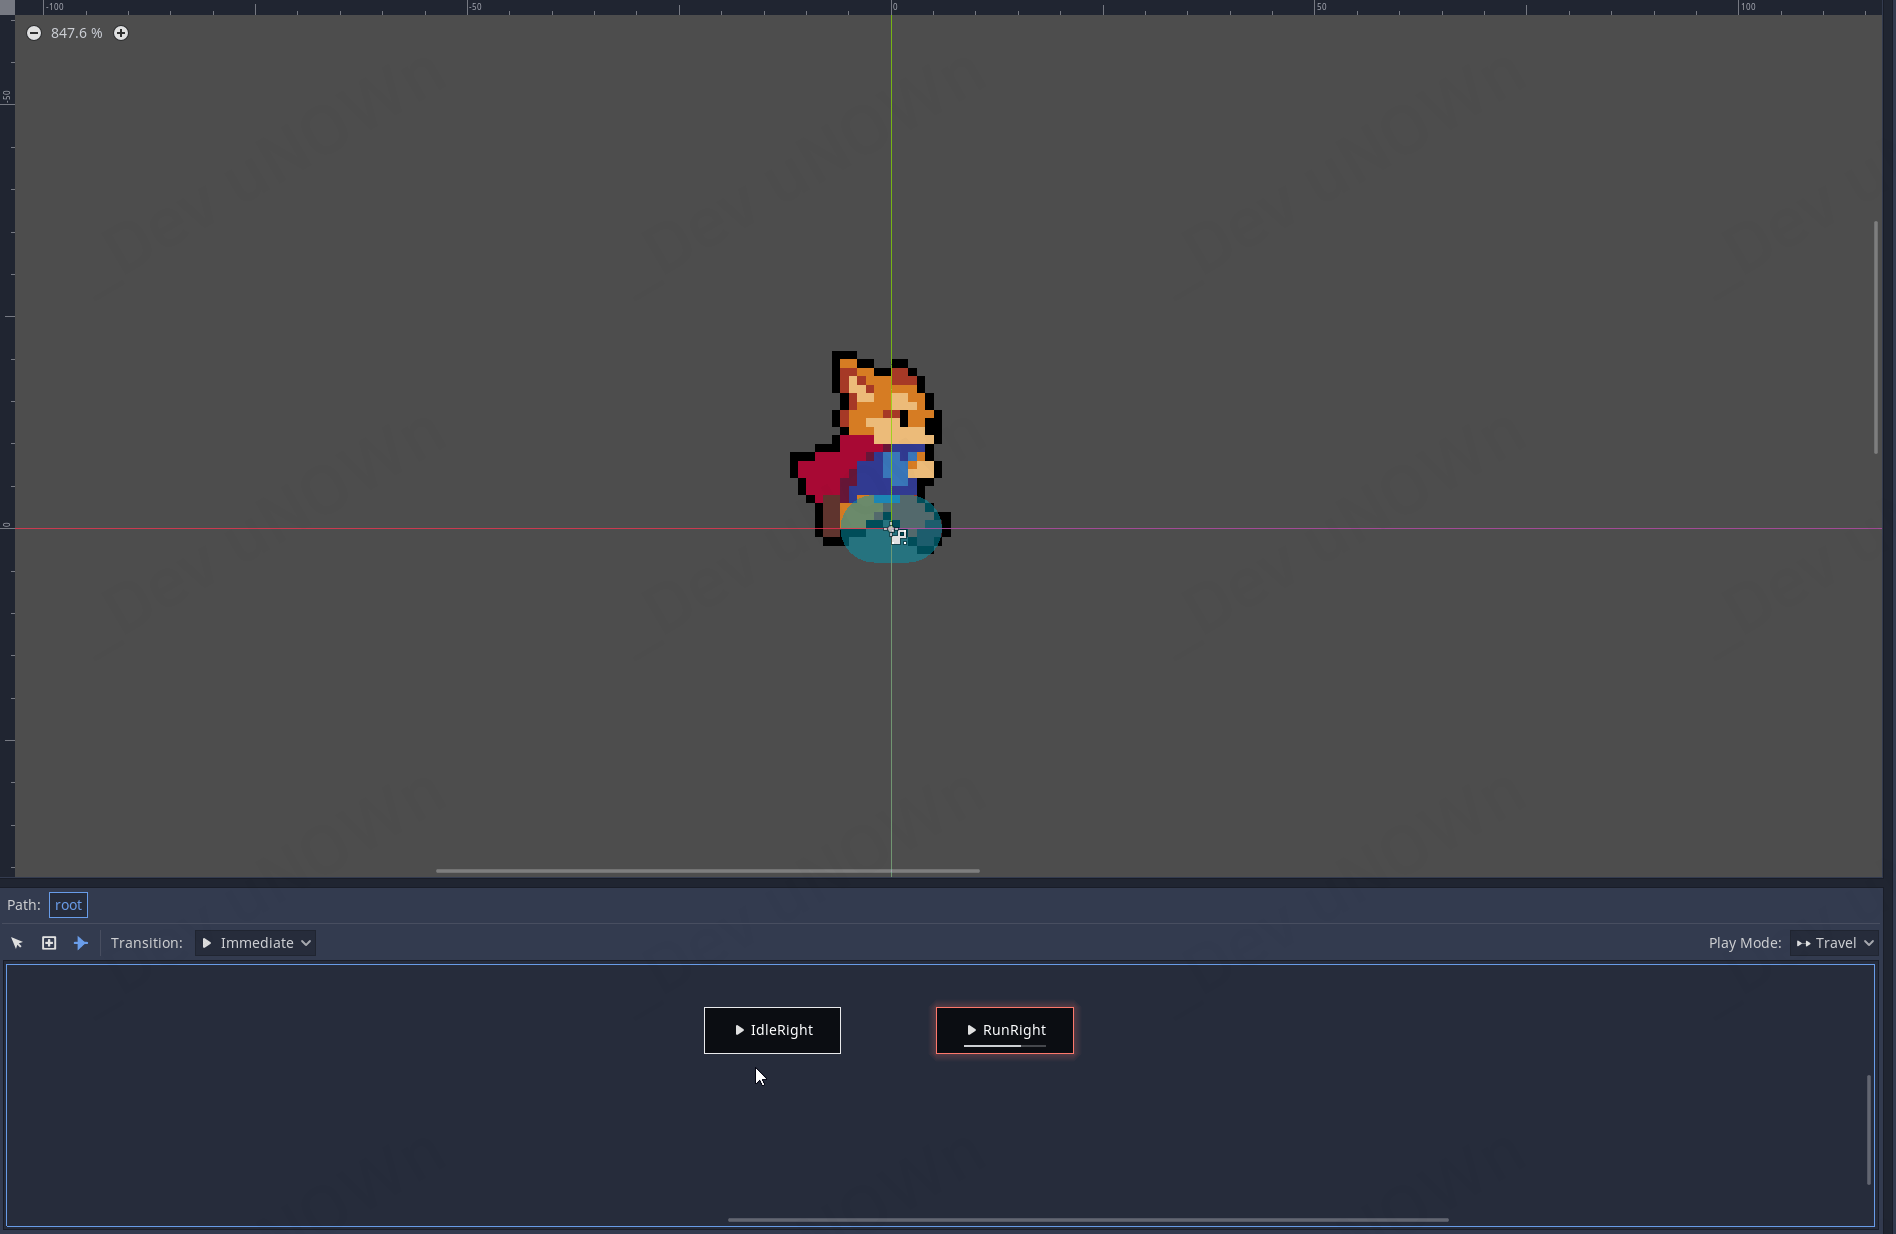Image resolution: width=1896 pixels, height=1234 pixels.
Task: Activate the create new nodes tool
Action: click(x=49, y=943)
